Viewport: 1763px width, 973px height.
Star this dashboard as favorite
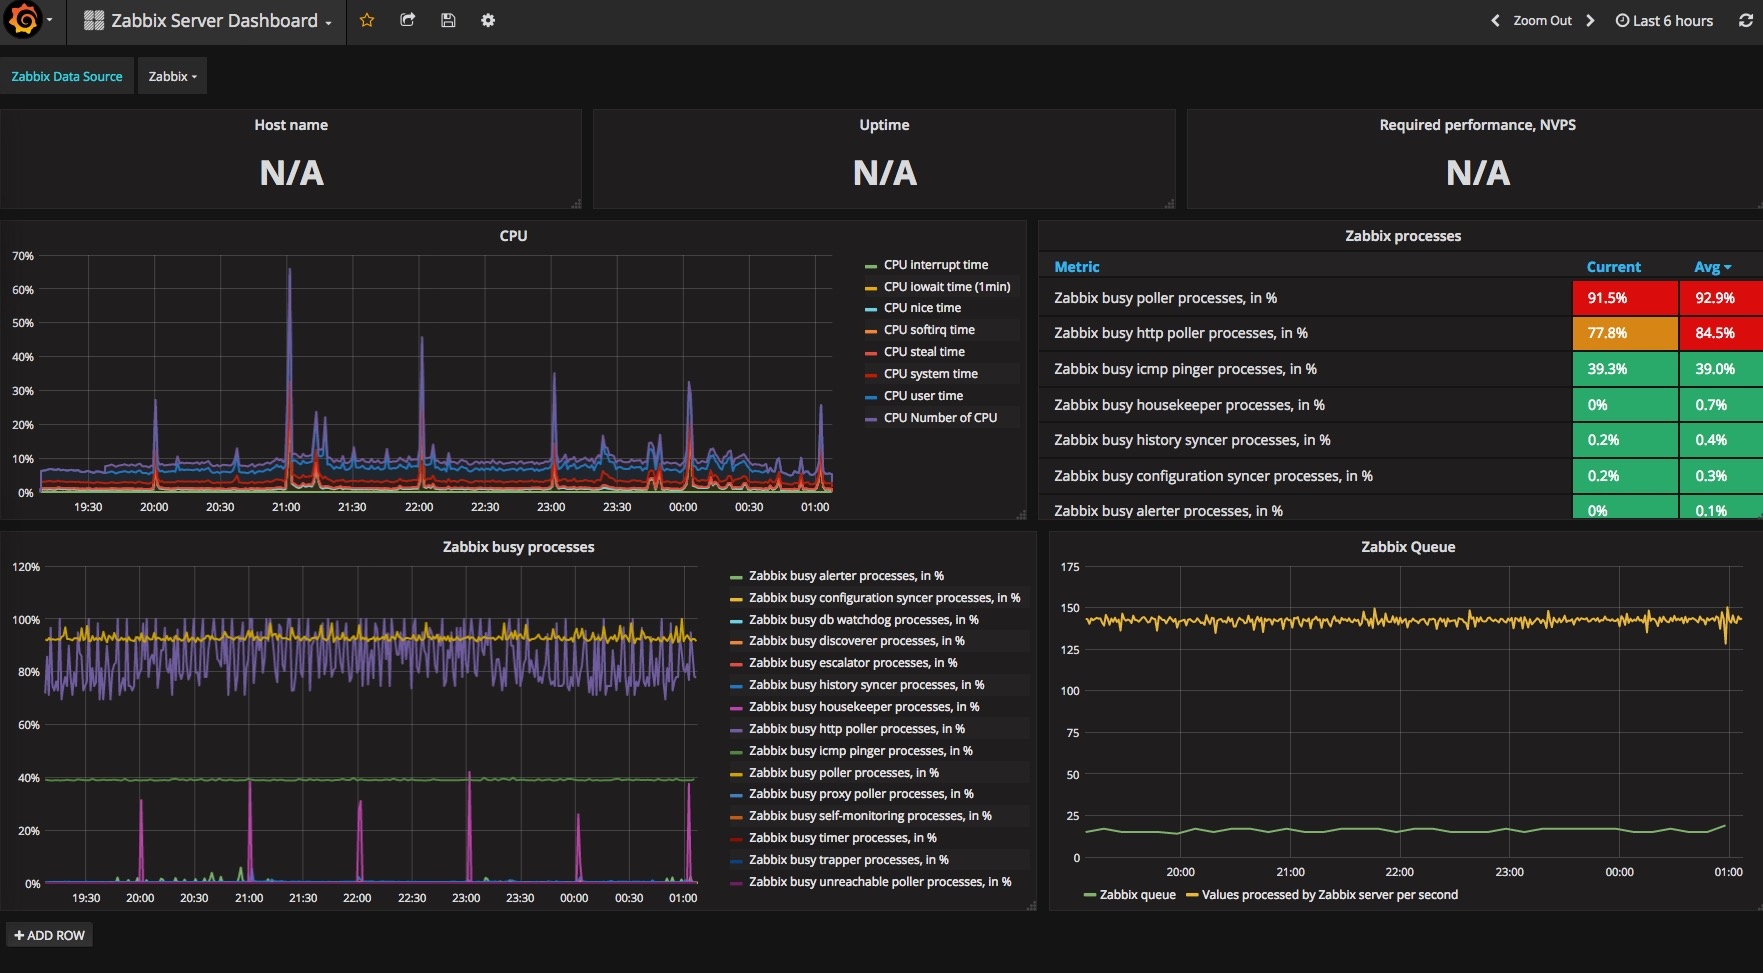point(367,20)
